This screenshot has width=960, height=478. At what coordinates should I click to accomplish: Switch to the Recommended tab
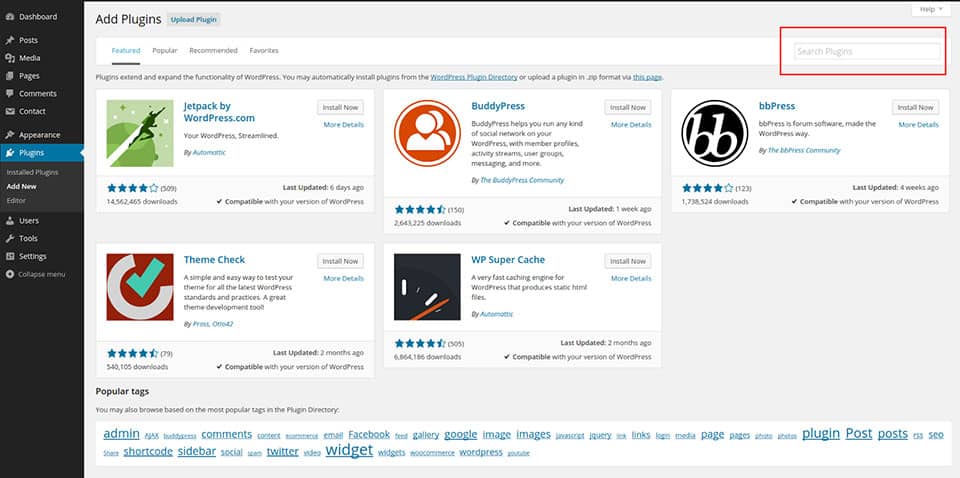[213, 51]
